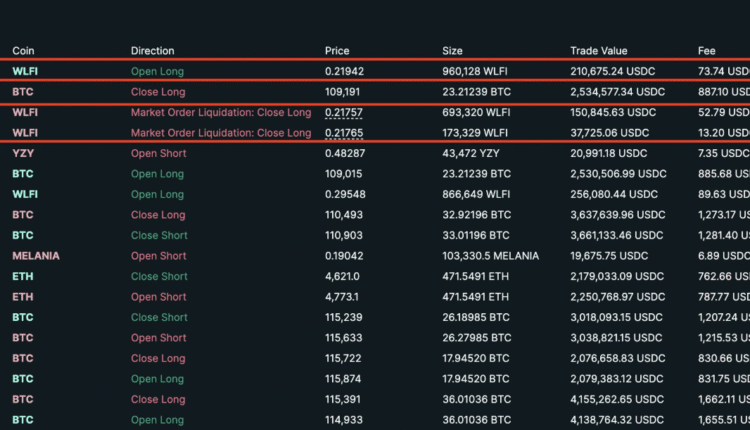This screenshot has width=750, height=430.
Task: Sort the table by the Coin column header
Action: coord(23,50)
